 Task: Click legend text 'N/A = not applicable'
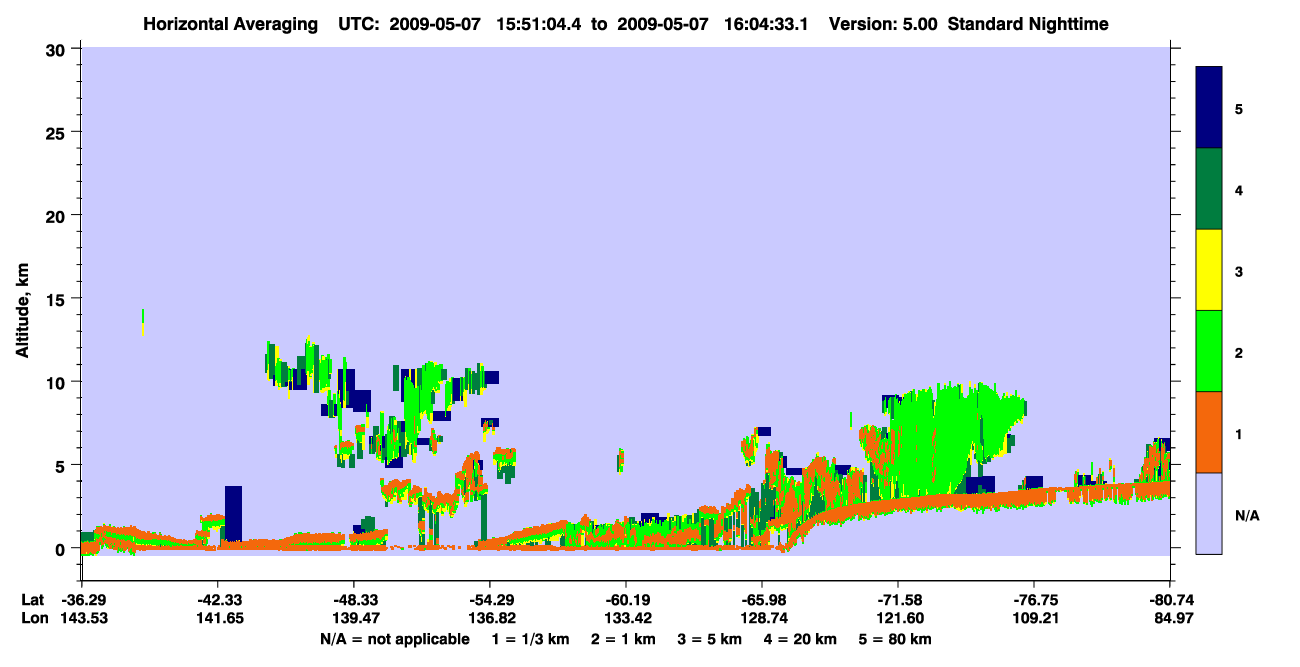394,639
